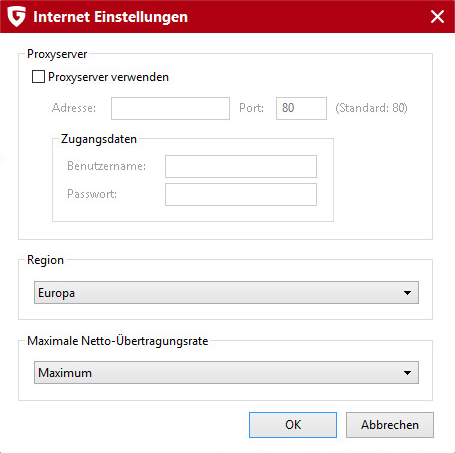Image resolution: width=455 pixels, height=453 pixels.
Task: Click the Internet Einstellungen title bar text
Action: (x=111, y=17)
